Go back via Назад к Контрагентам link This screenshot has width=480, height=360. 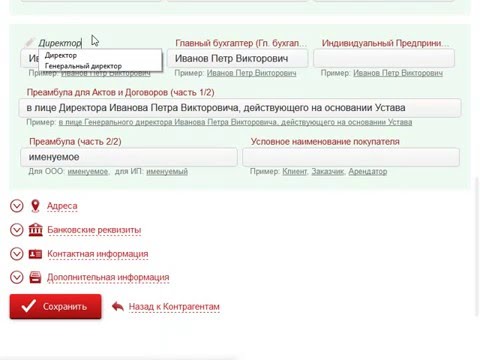(174, 307)
